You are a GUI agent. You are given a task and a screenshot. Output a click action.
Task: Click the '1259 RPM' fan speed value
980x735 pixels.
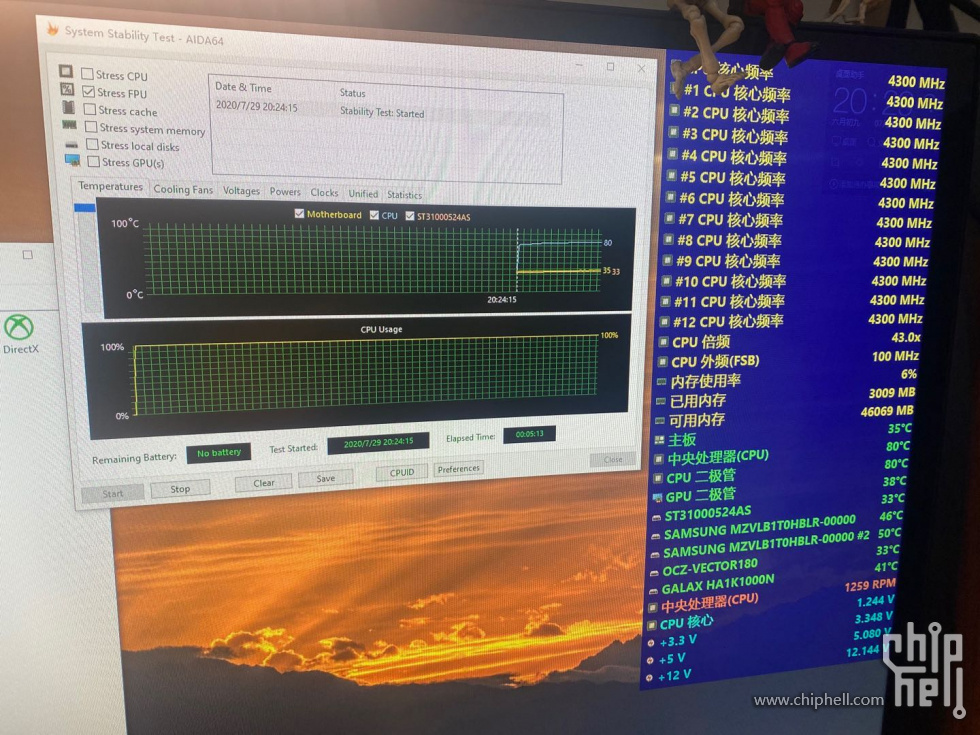click(x=869, y=586)
